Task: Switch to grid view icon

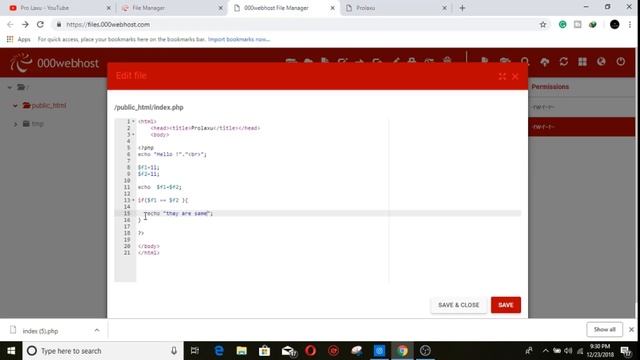Action: coord(582,62)
